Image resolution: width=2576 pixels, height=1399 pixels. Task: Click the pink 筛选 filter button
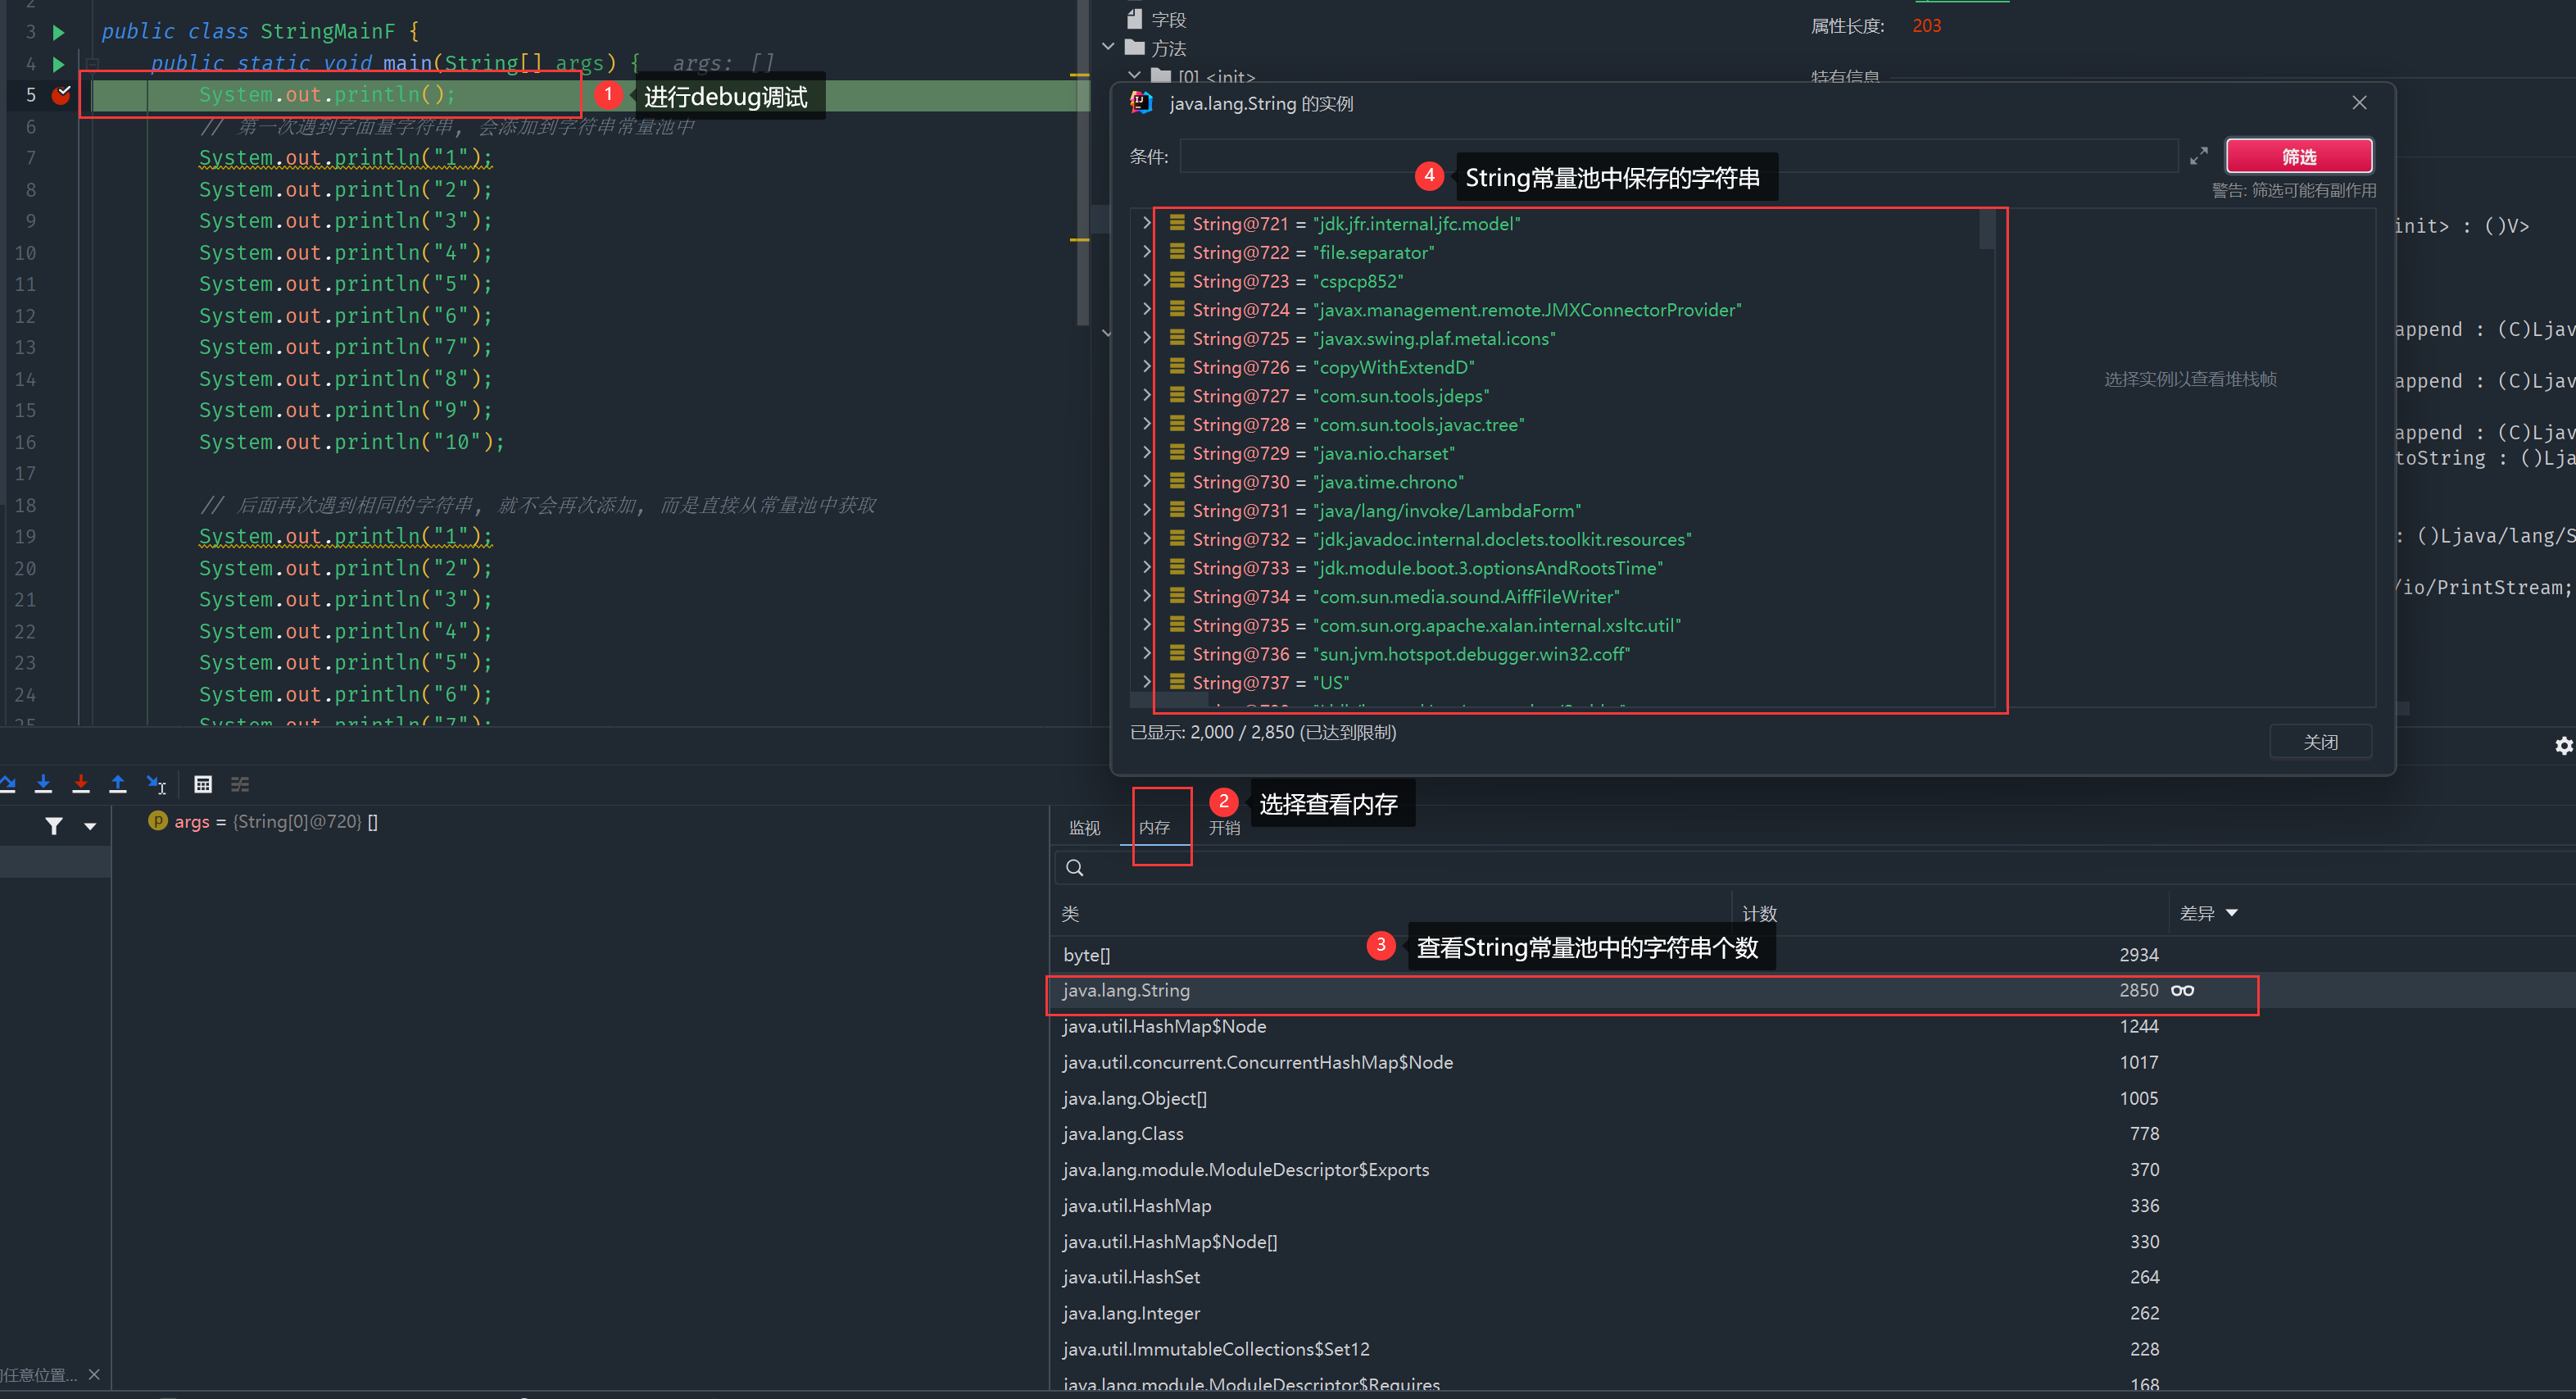[2298, 157]
